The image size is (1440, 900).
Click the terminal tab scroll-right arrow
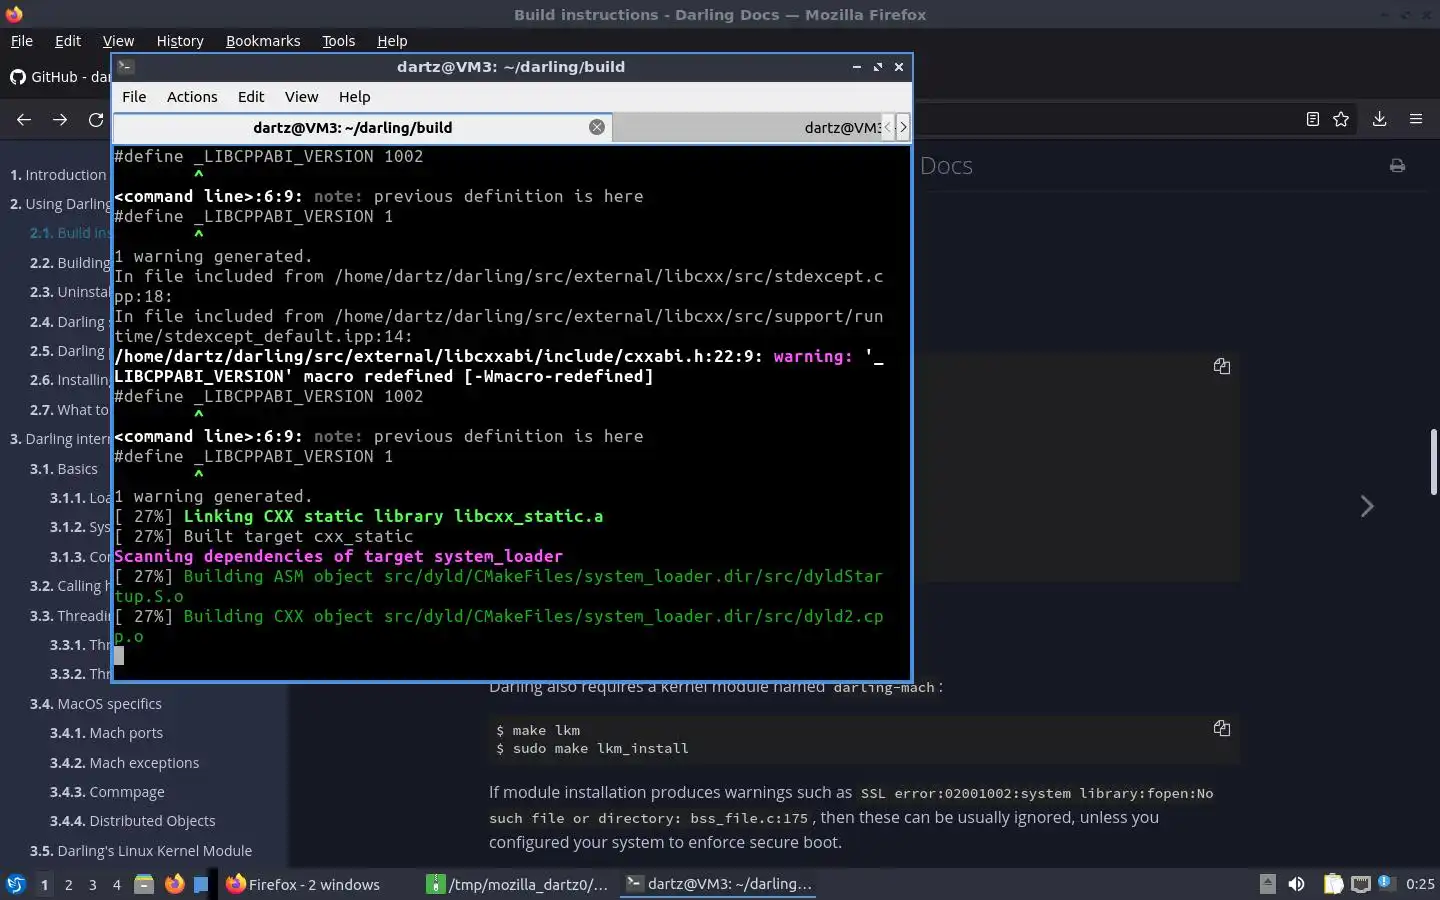903,127
